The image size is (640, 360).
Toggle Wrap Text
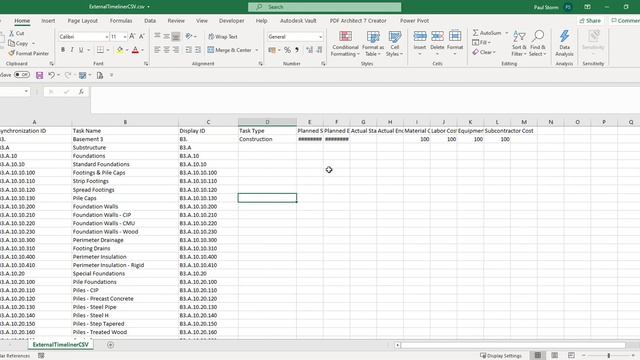pyautogui.click(x=223, y=36)
